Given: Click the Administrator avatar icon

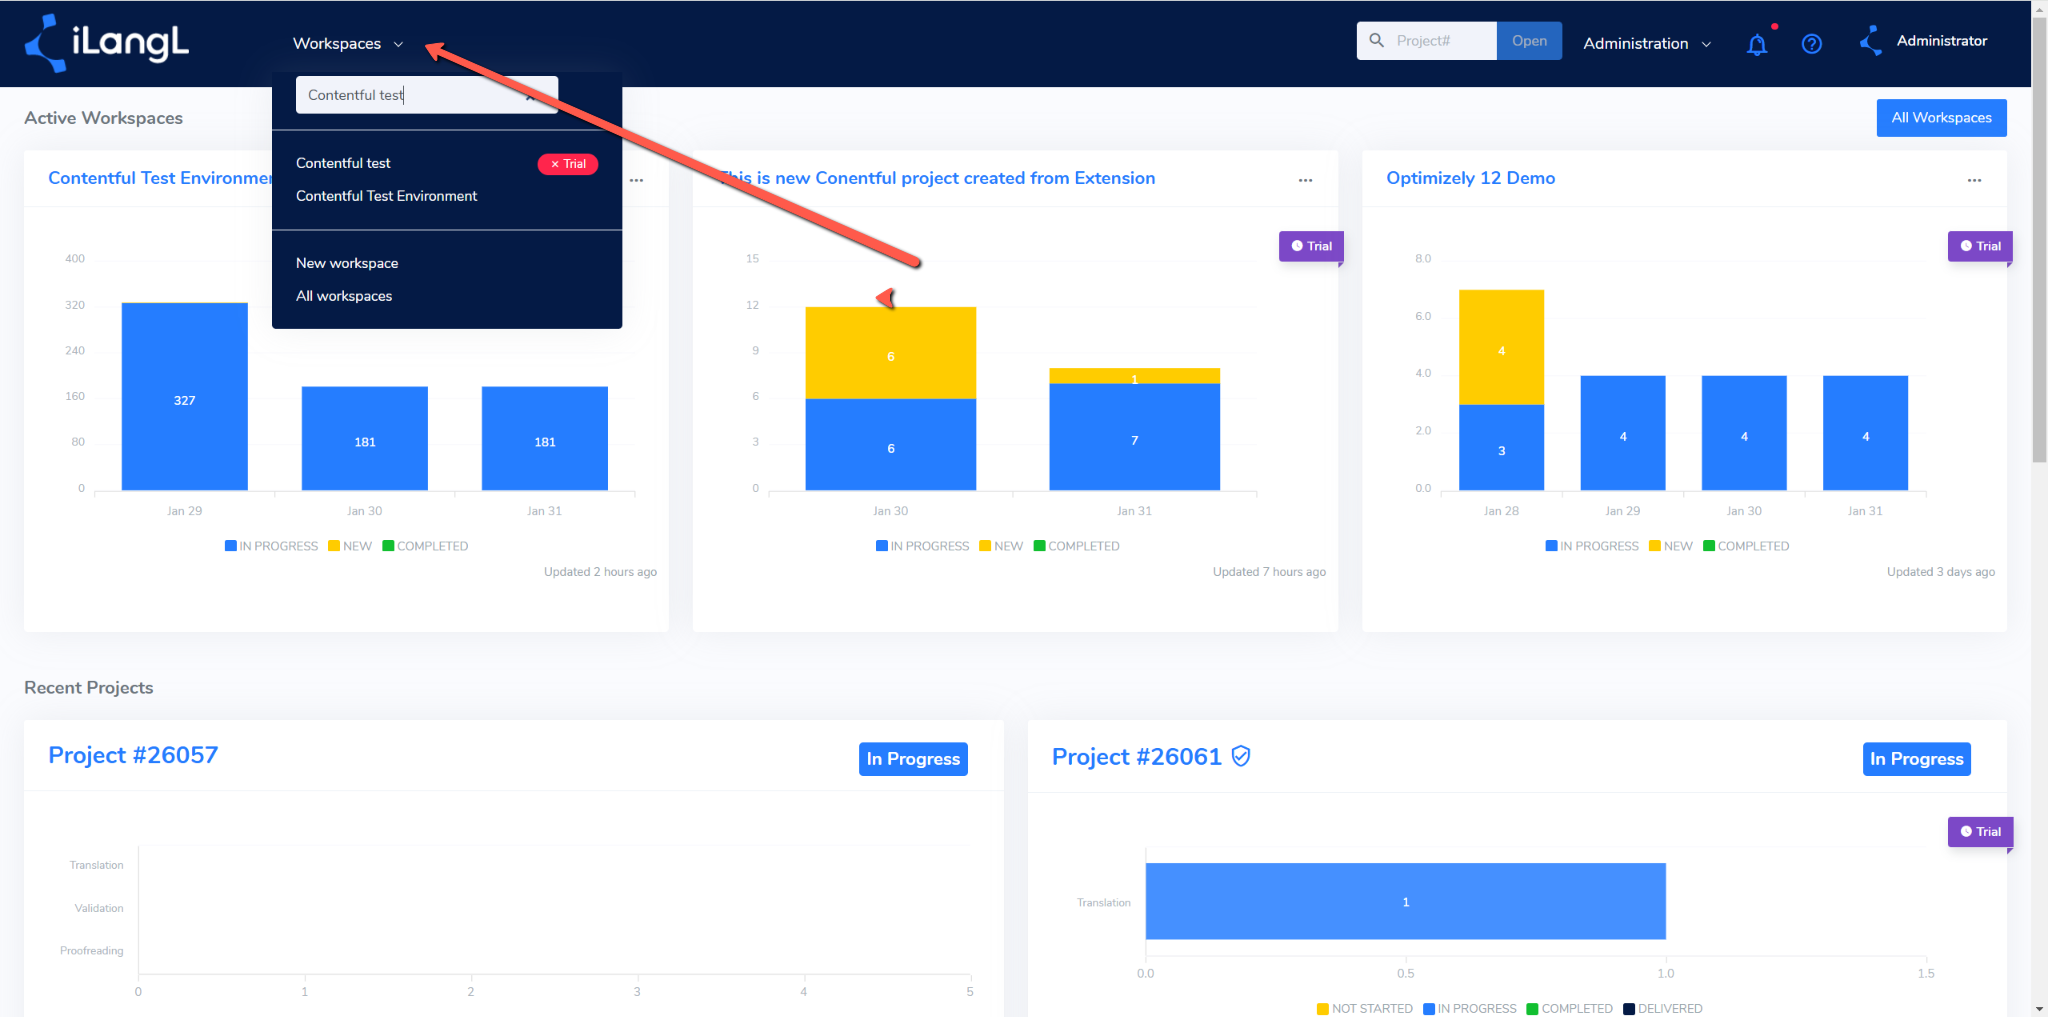Looking at the screenshot, I should (1870, 41).
